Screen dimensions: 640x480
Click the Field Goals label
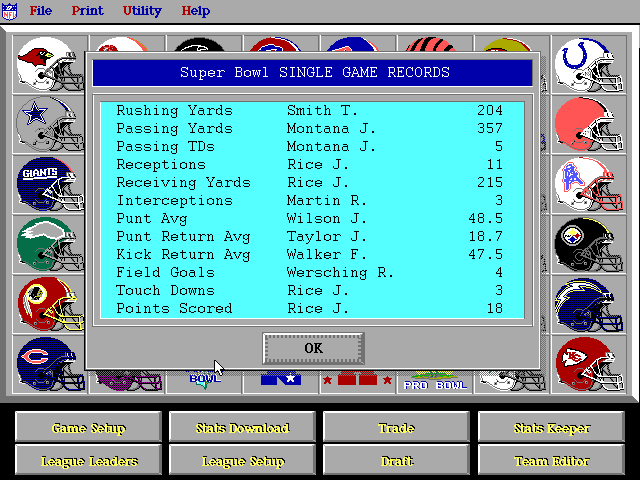tap(165, 272)
